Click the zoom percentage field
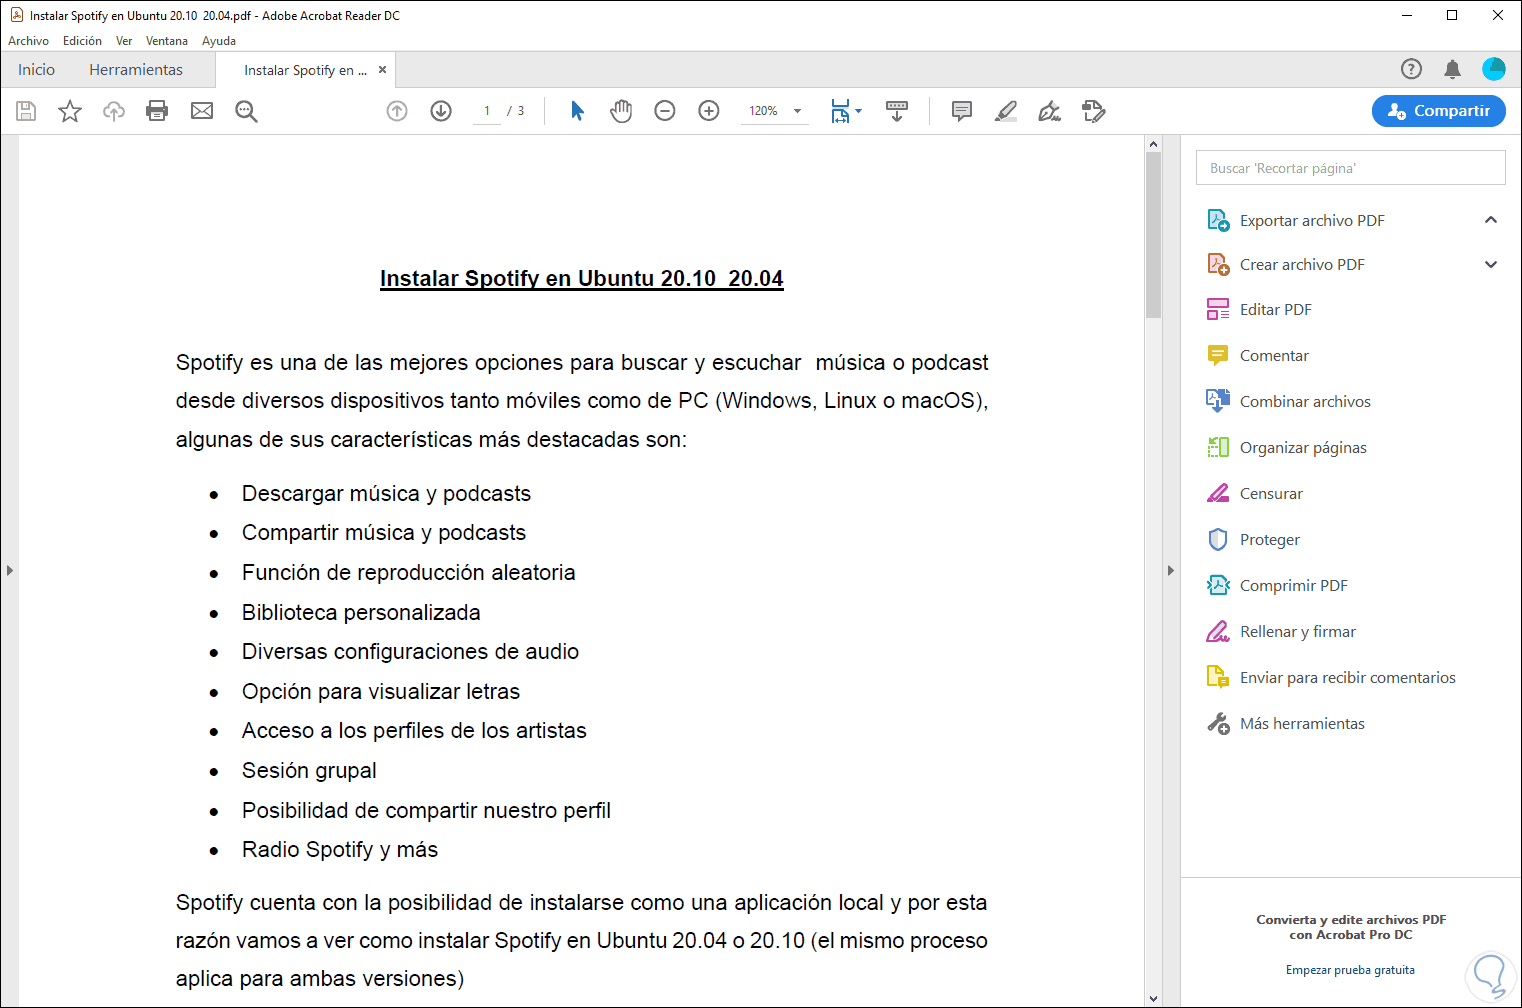The width and height of the screenshot is (1522, 1008). [x=763, y=111]
